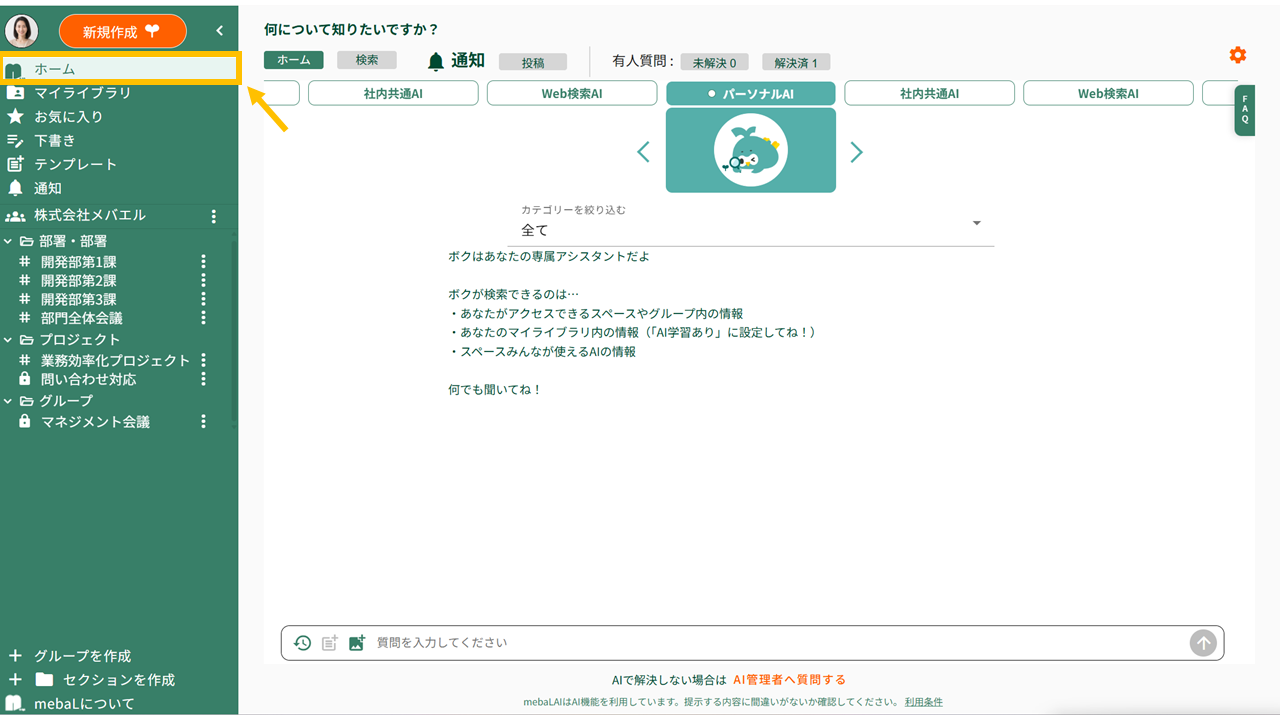Open the locked マネジメント会議 group

point(95,422)
